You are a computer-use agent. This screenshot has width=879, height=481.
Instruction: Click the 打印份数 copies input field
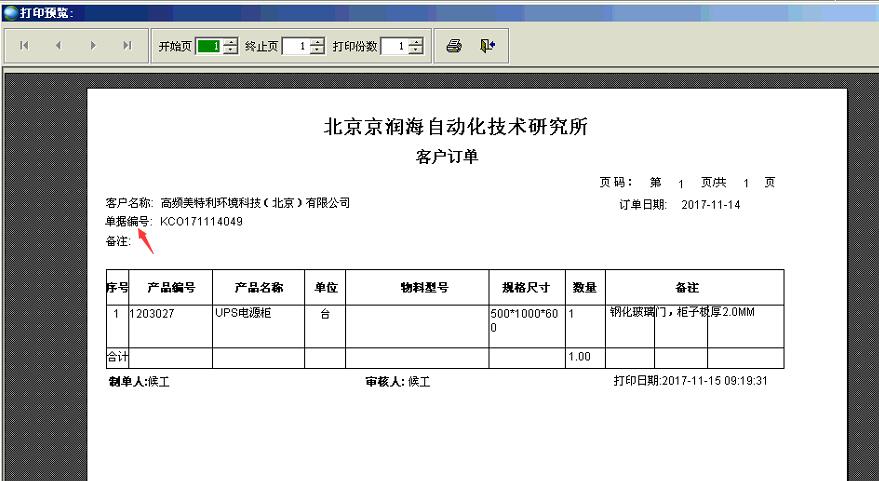(394, 46)
